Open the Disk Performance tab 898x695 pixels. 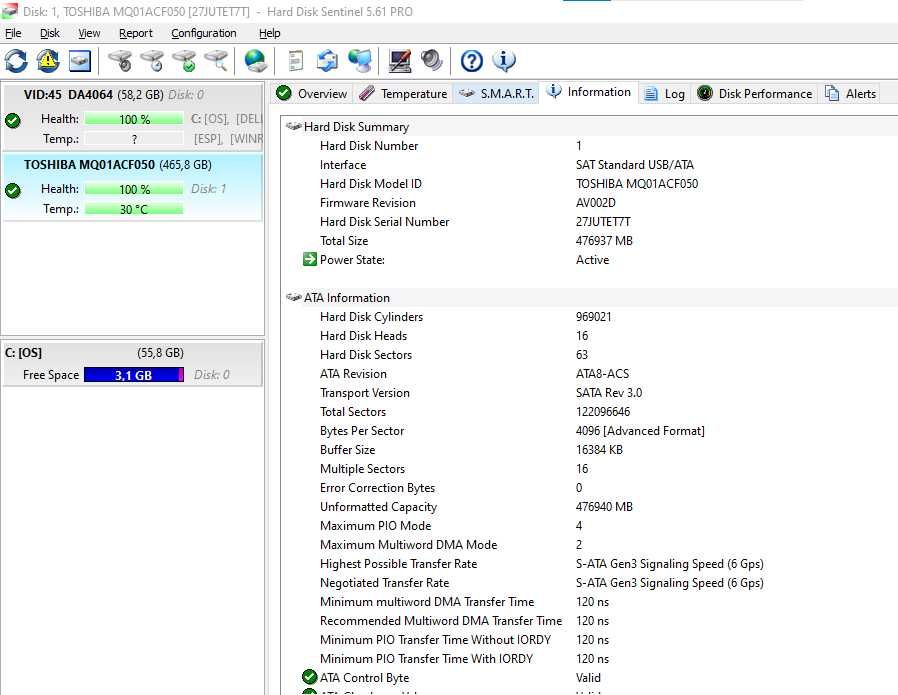(755, 93)
